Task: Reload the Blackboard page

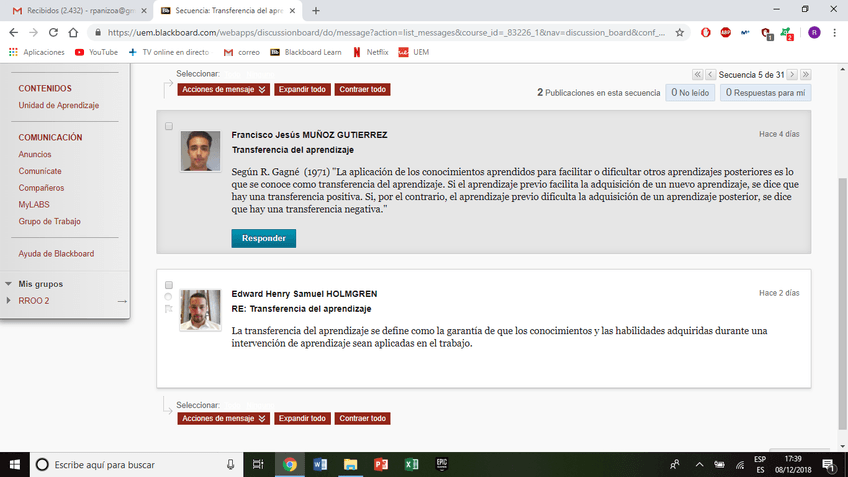Action: 53,32
